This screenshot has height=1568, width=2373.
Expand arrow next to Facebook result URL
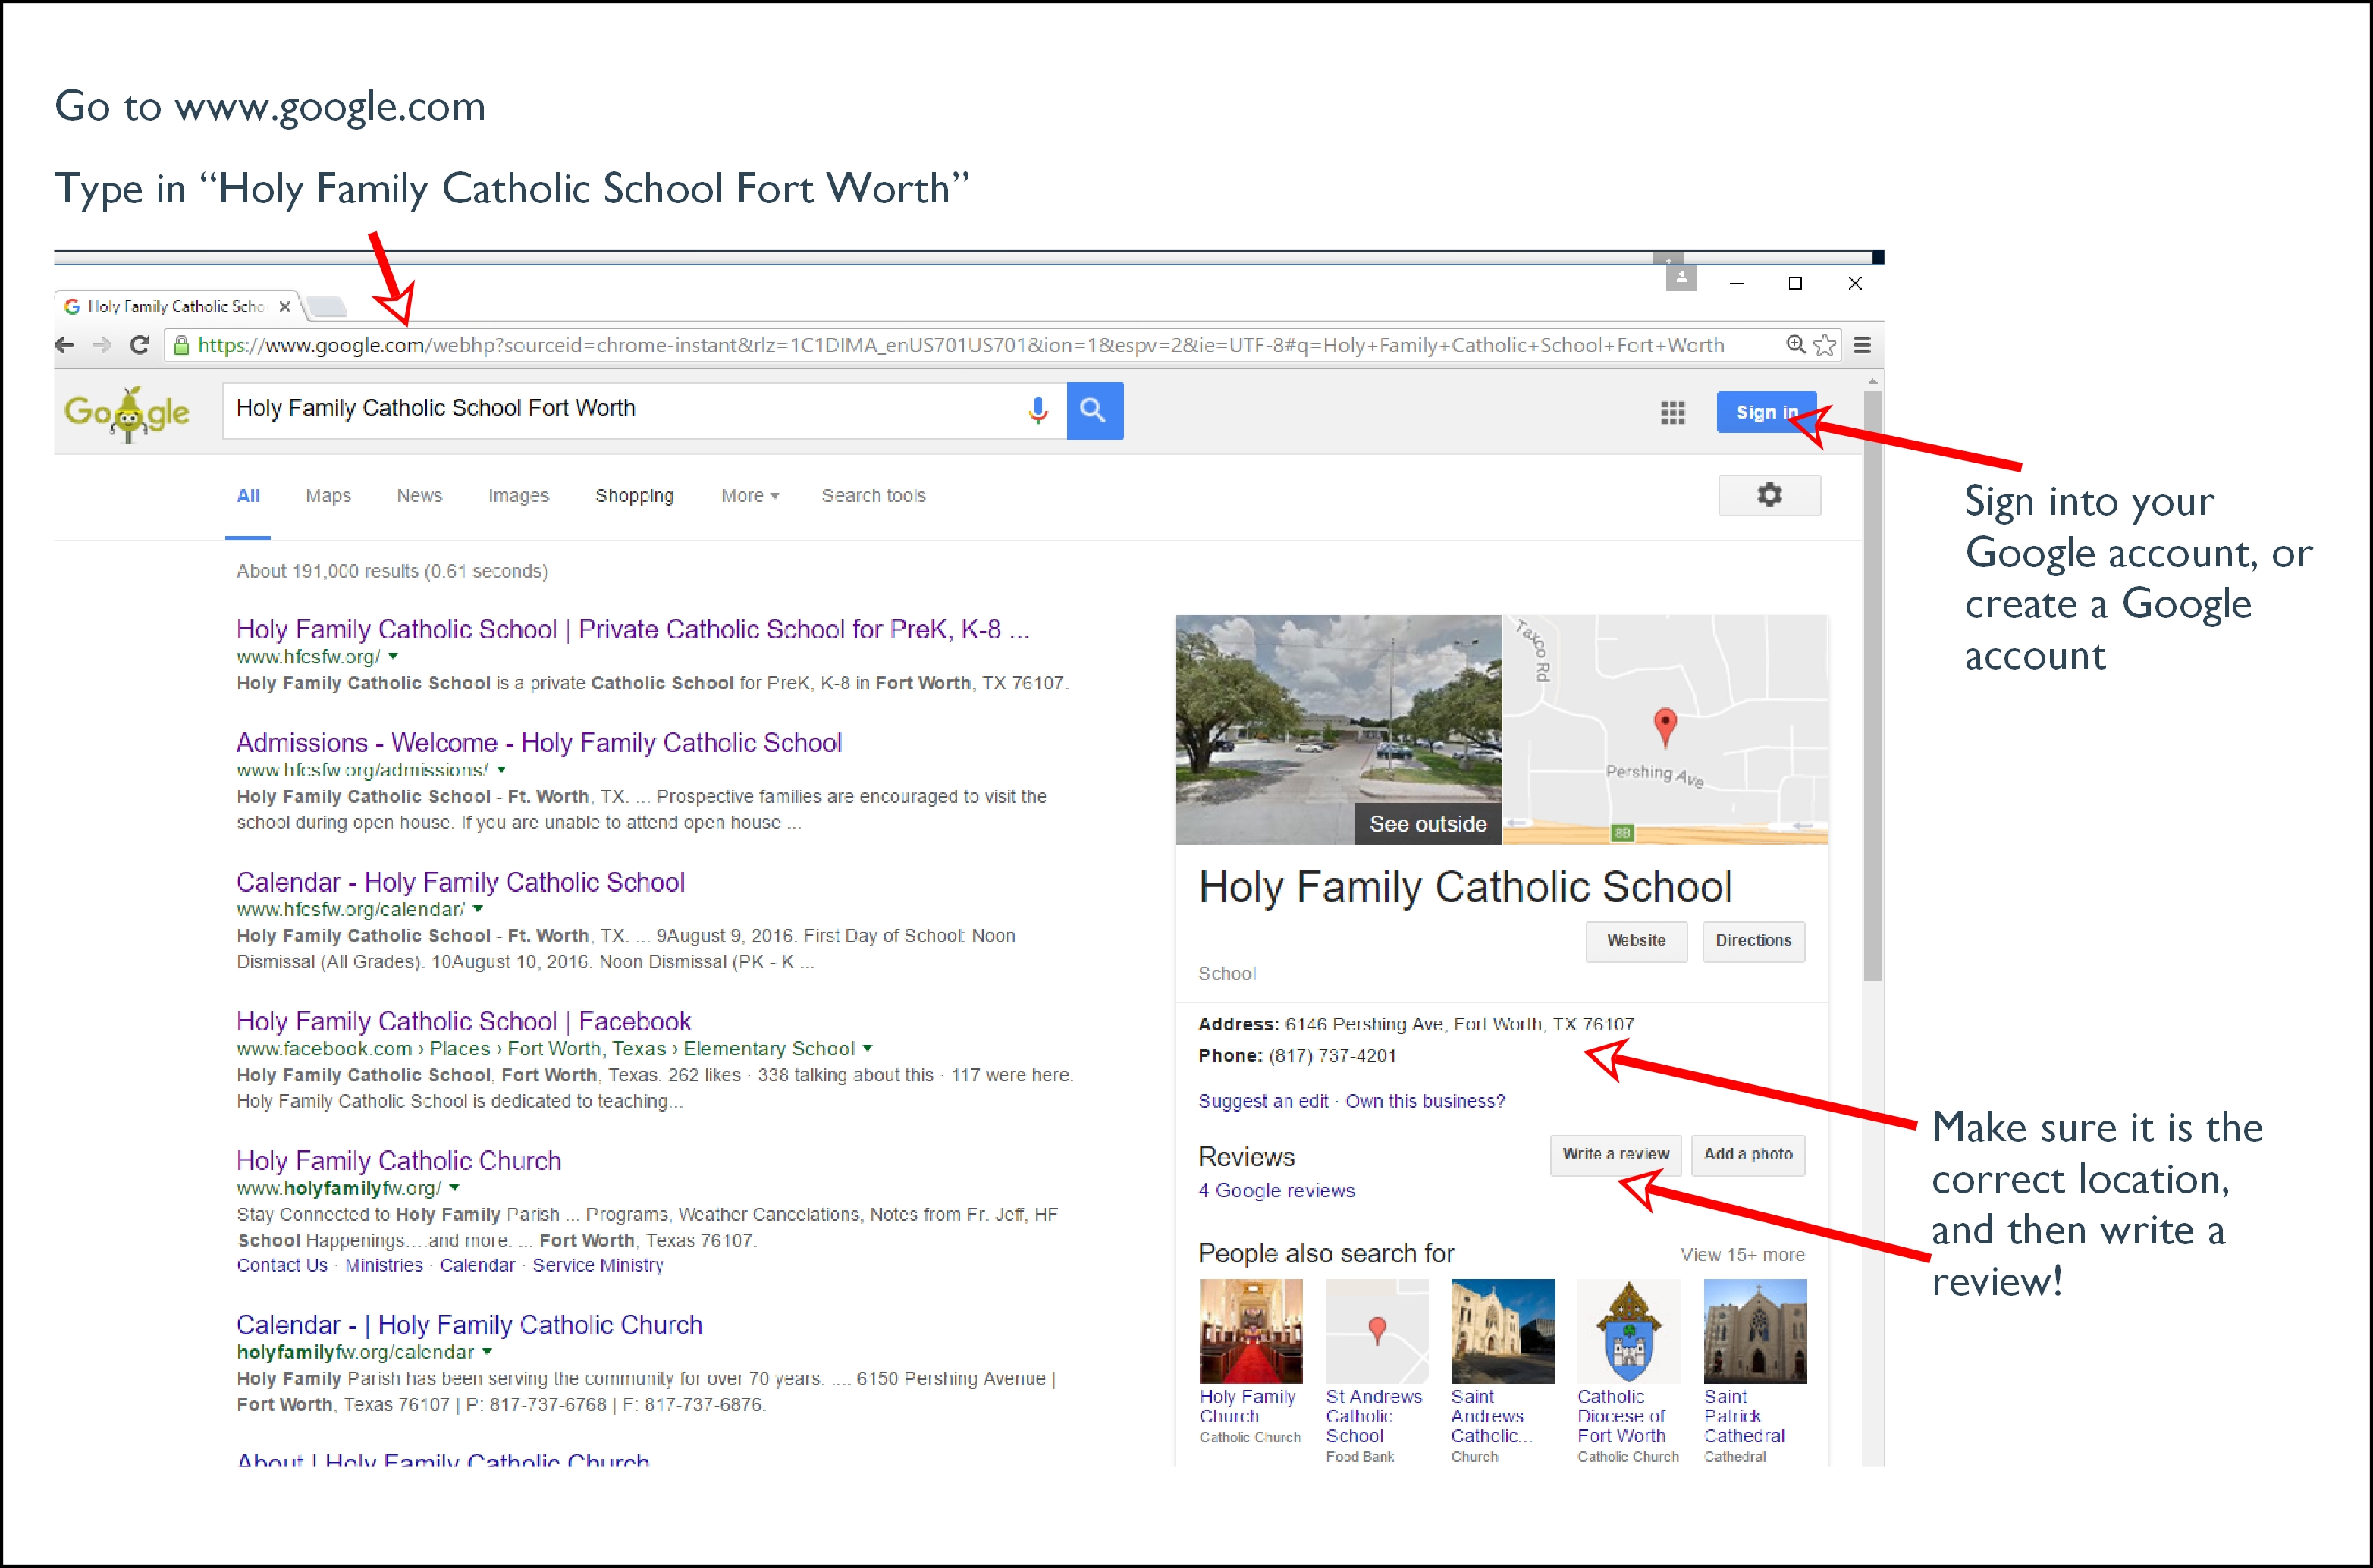coord(867,1048)
